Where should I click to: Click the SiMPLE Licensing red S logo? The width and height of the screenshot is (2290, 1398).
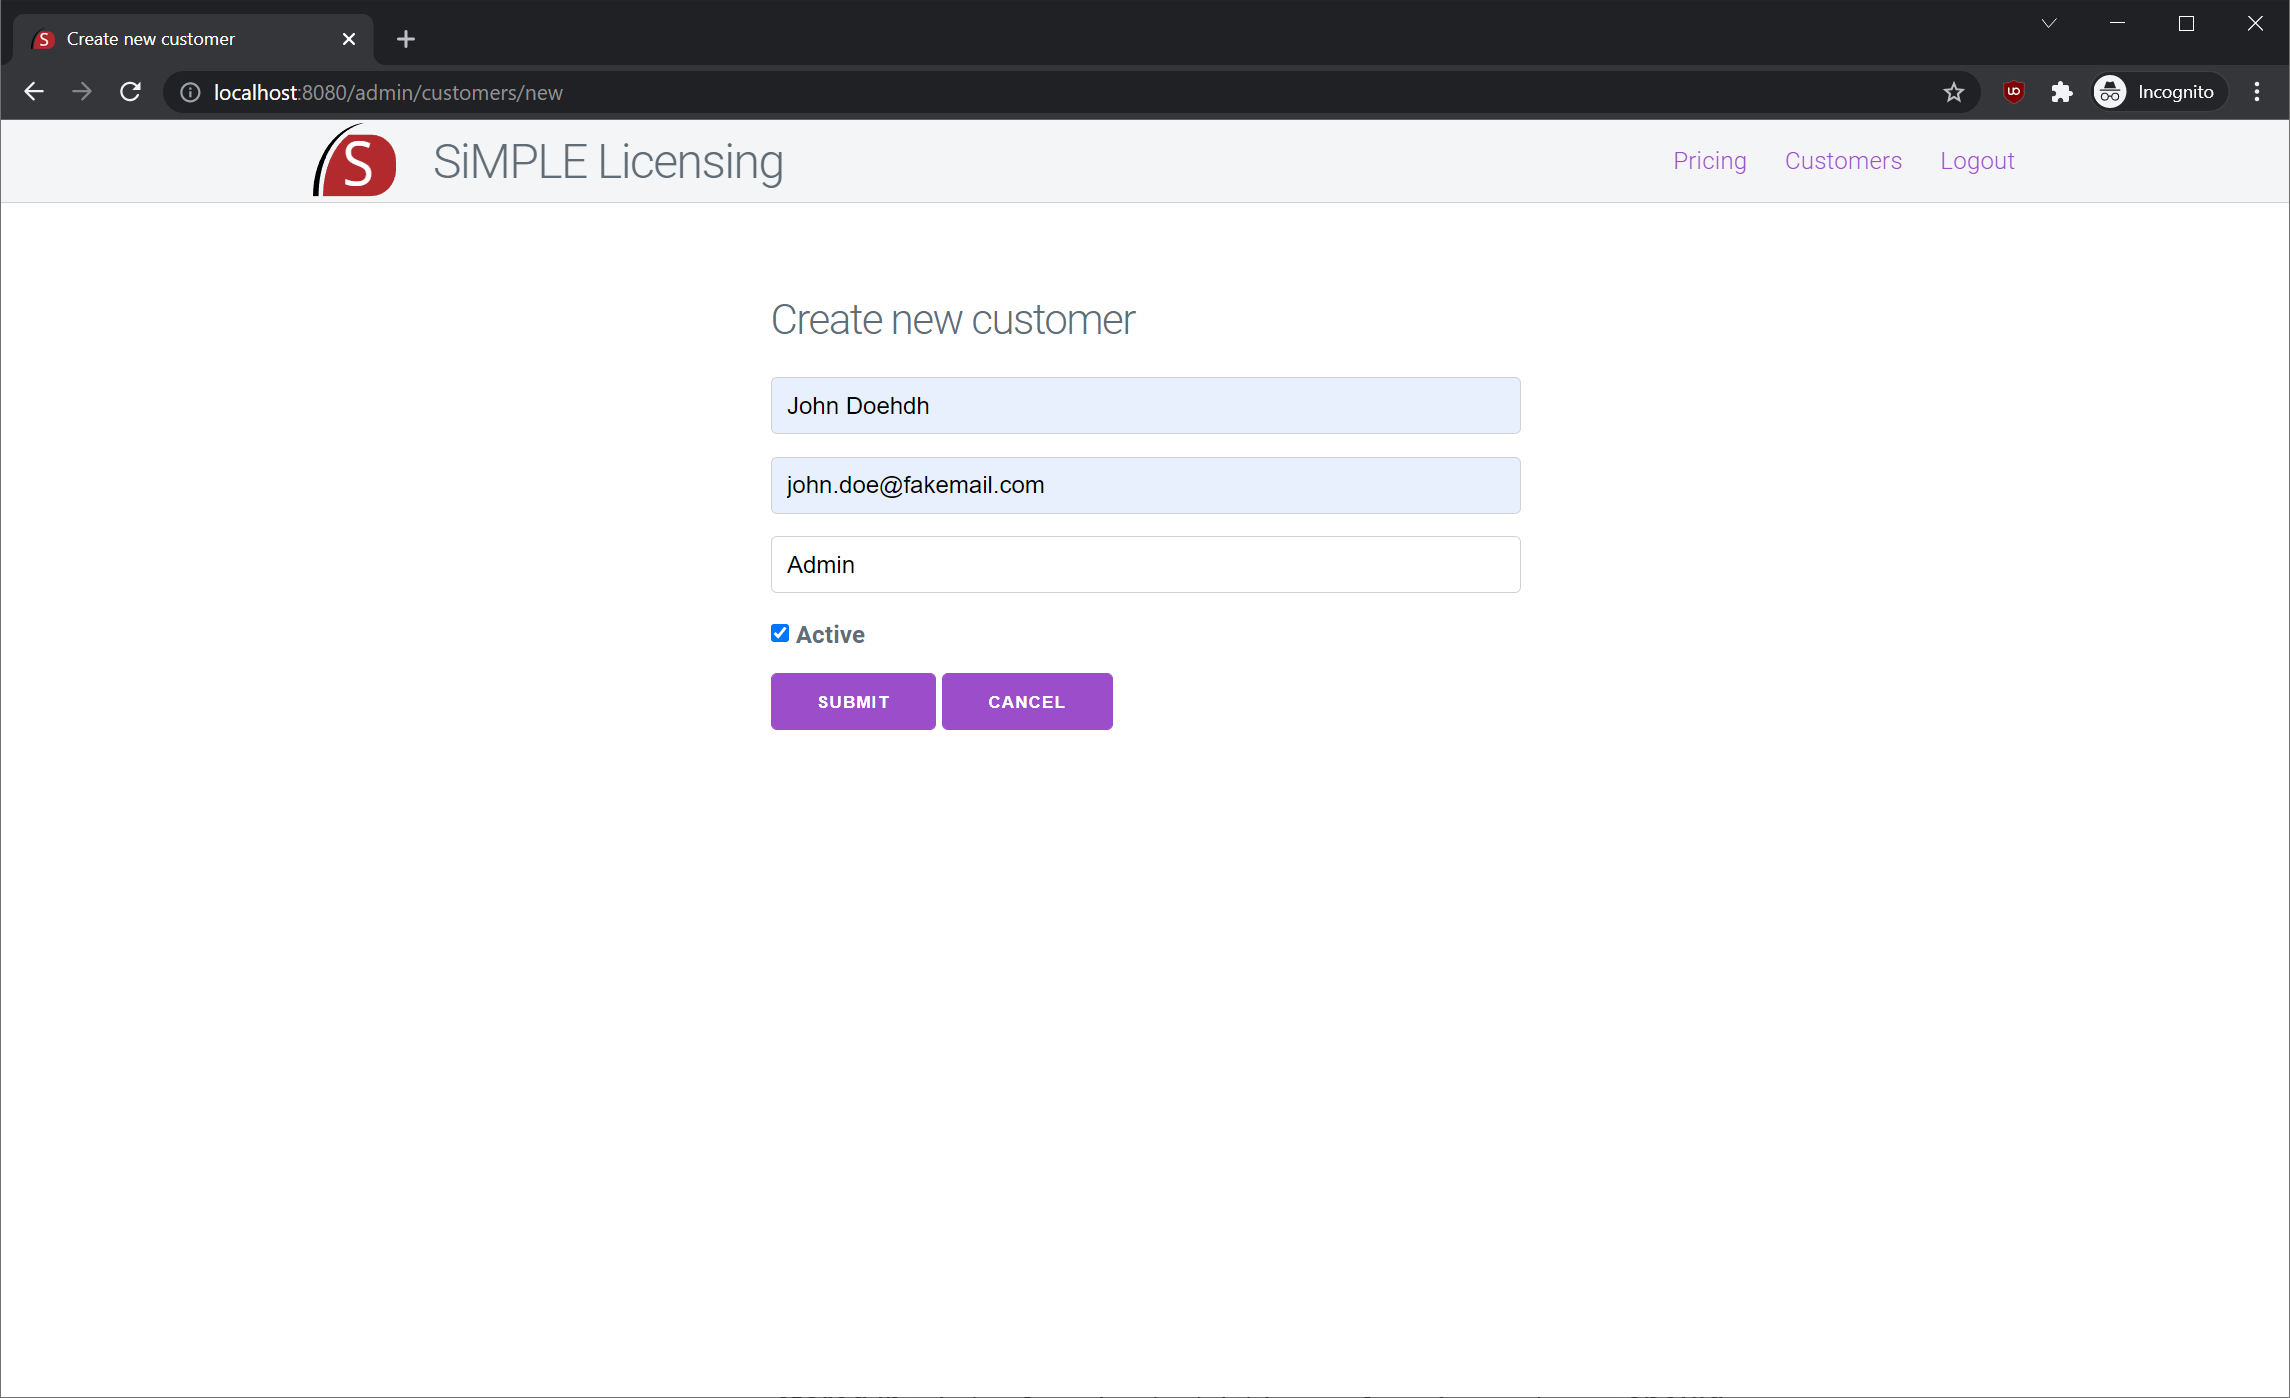356,161
